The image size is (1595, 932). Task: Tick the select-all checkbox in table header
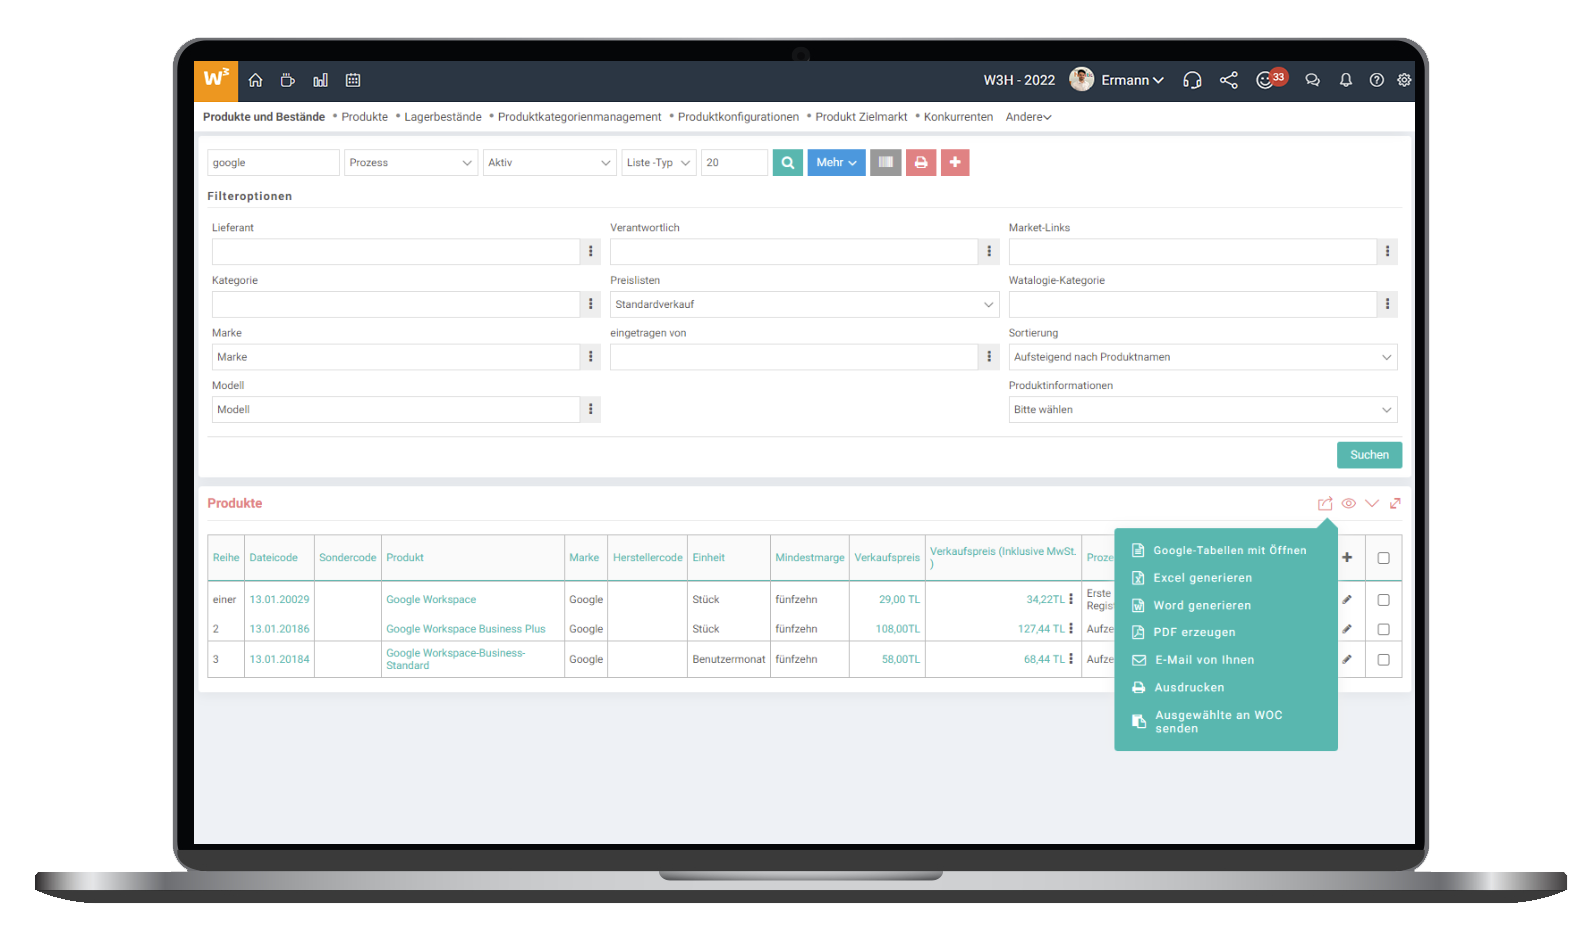click(1384, 558)
